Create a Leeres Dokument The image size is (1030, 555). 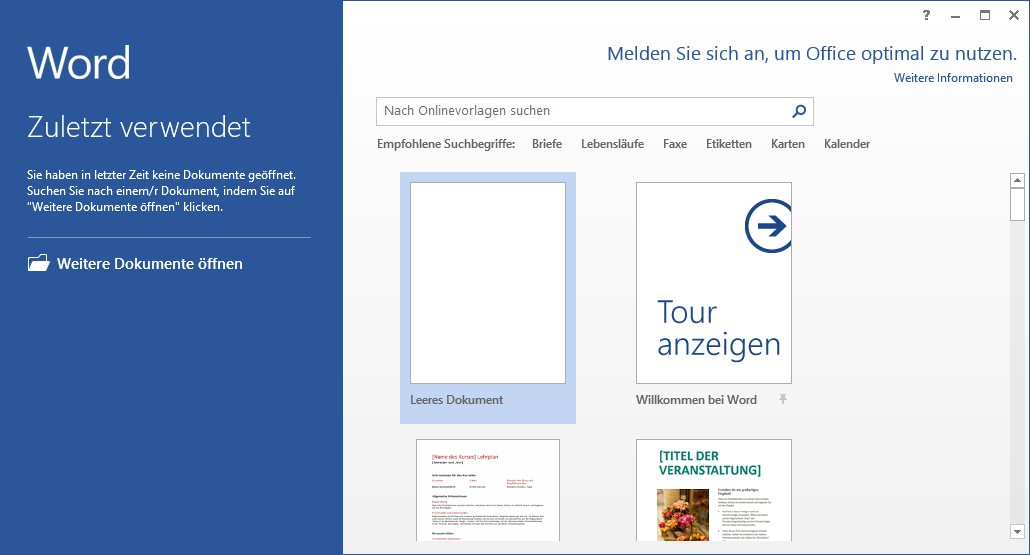tap(487, 284)
